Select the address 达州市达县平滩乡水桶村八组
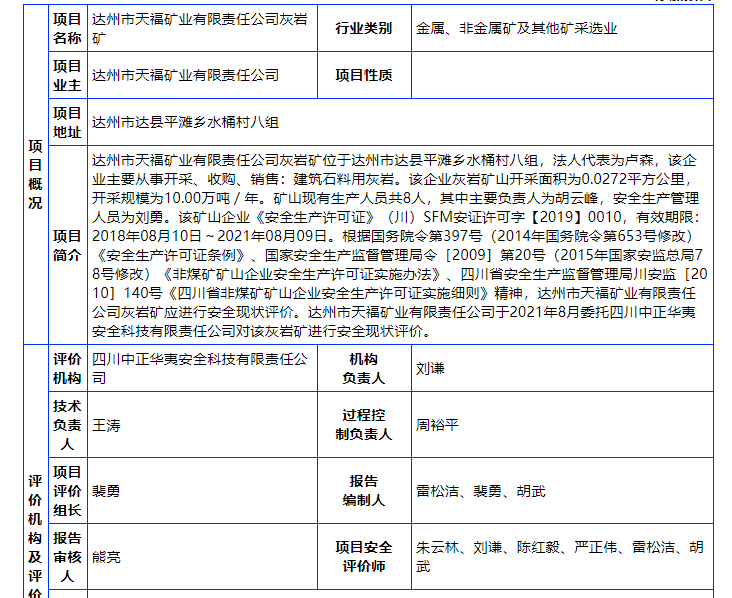 click(185, 123)
